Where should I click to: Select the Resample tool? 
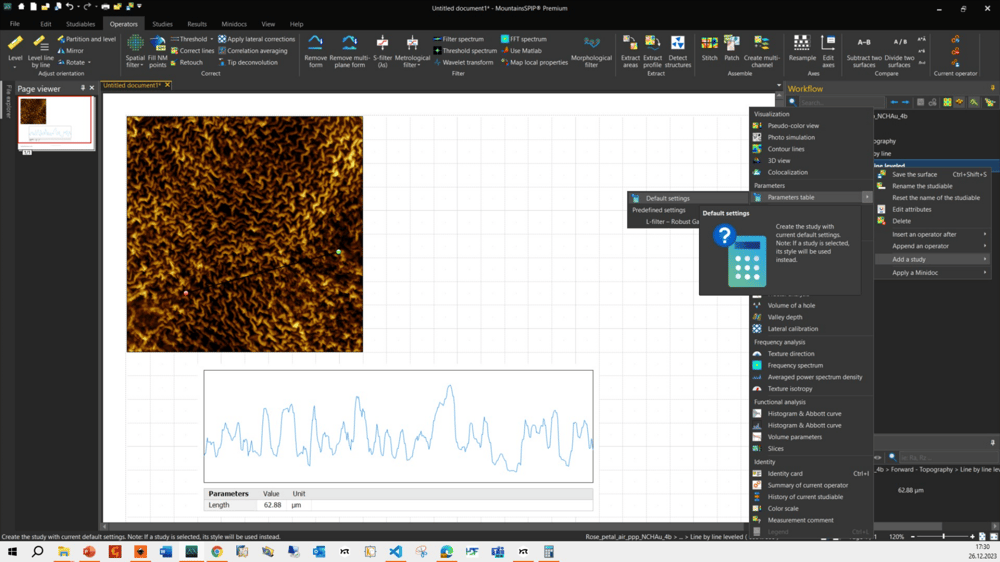click(x=802, y=48)
